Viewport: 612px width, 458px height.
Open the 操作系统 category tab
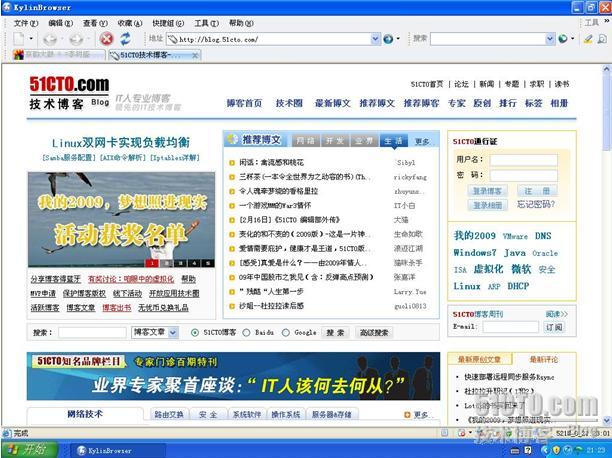point(286,414)
